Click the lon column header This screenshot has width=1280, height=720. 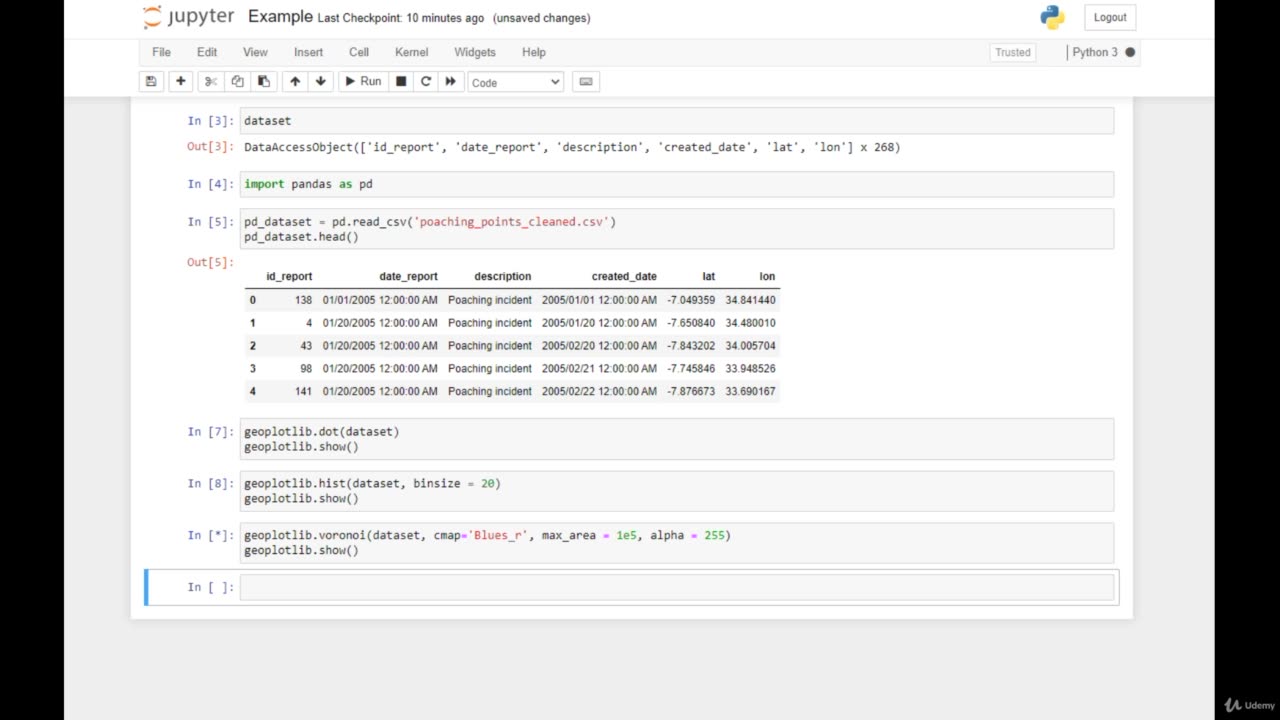[767, 277]
